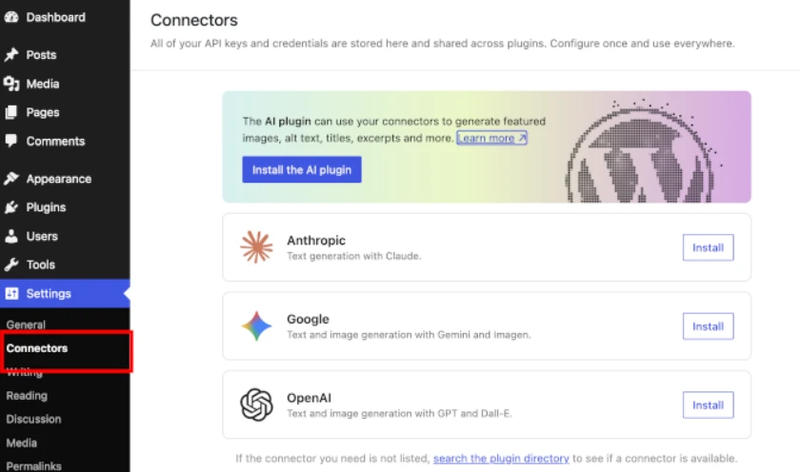
Task: Click the Anthropic starburst logo
Action: tap(257, 247)
